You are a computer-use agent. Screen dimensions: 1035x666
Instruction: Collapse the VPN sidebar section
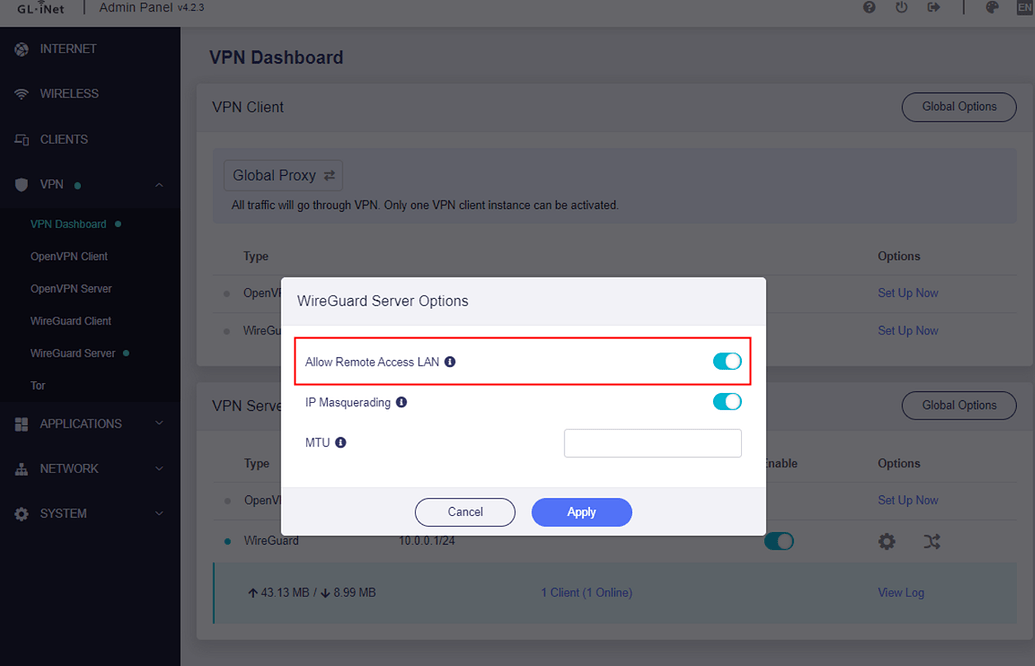tap(157, 184)
